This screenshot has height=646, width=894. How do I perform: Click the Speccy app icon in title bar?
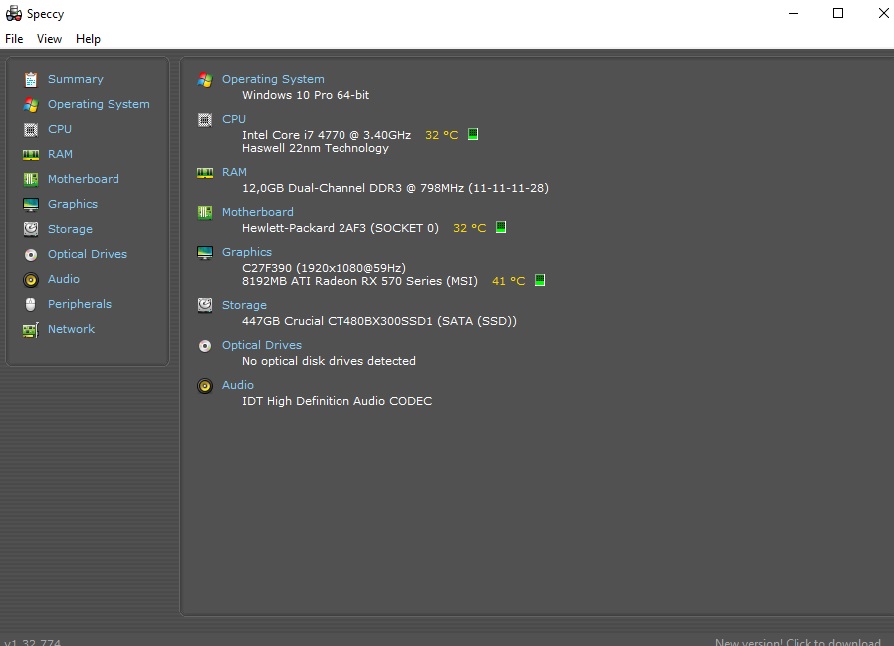(x=14, y=13)
